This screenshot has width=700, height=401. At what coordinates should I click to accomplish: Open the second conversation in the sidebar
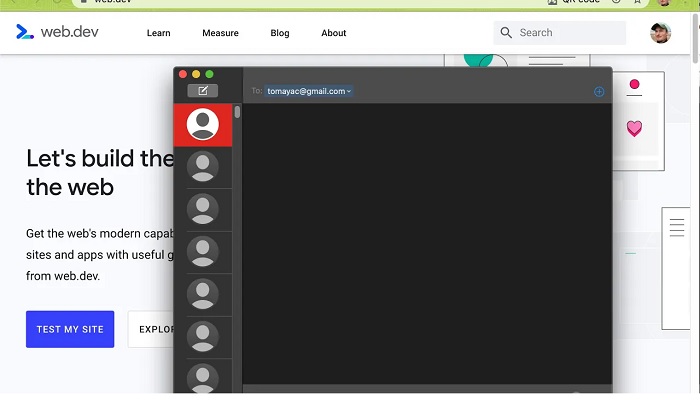(x=203, y=167)
